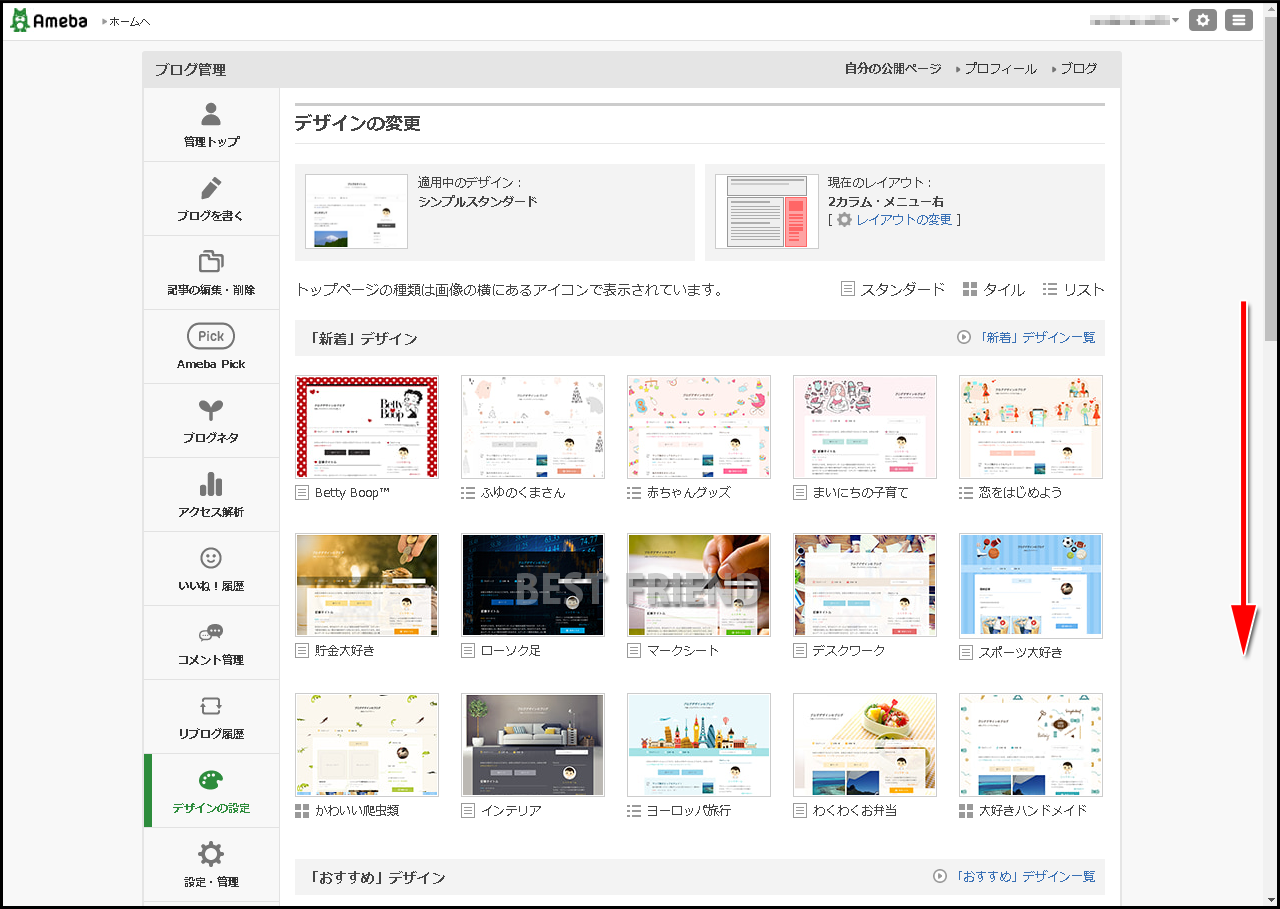Open アクセス解析 bar chart icon
This screenshot has height=909, width=1280.
(211, 484)
